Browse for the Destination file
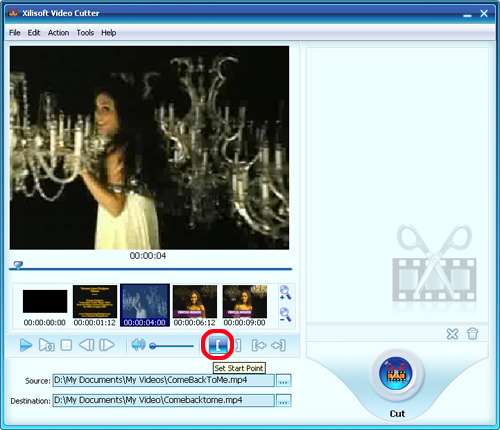 (284, 401)
